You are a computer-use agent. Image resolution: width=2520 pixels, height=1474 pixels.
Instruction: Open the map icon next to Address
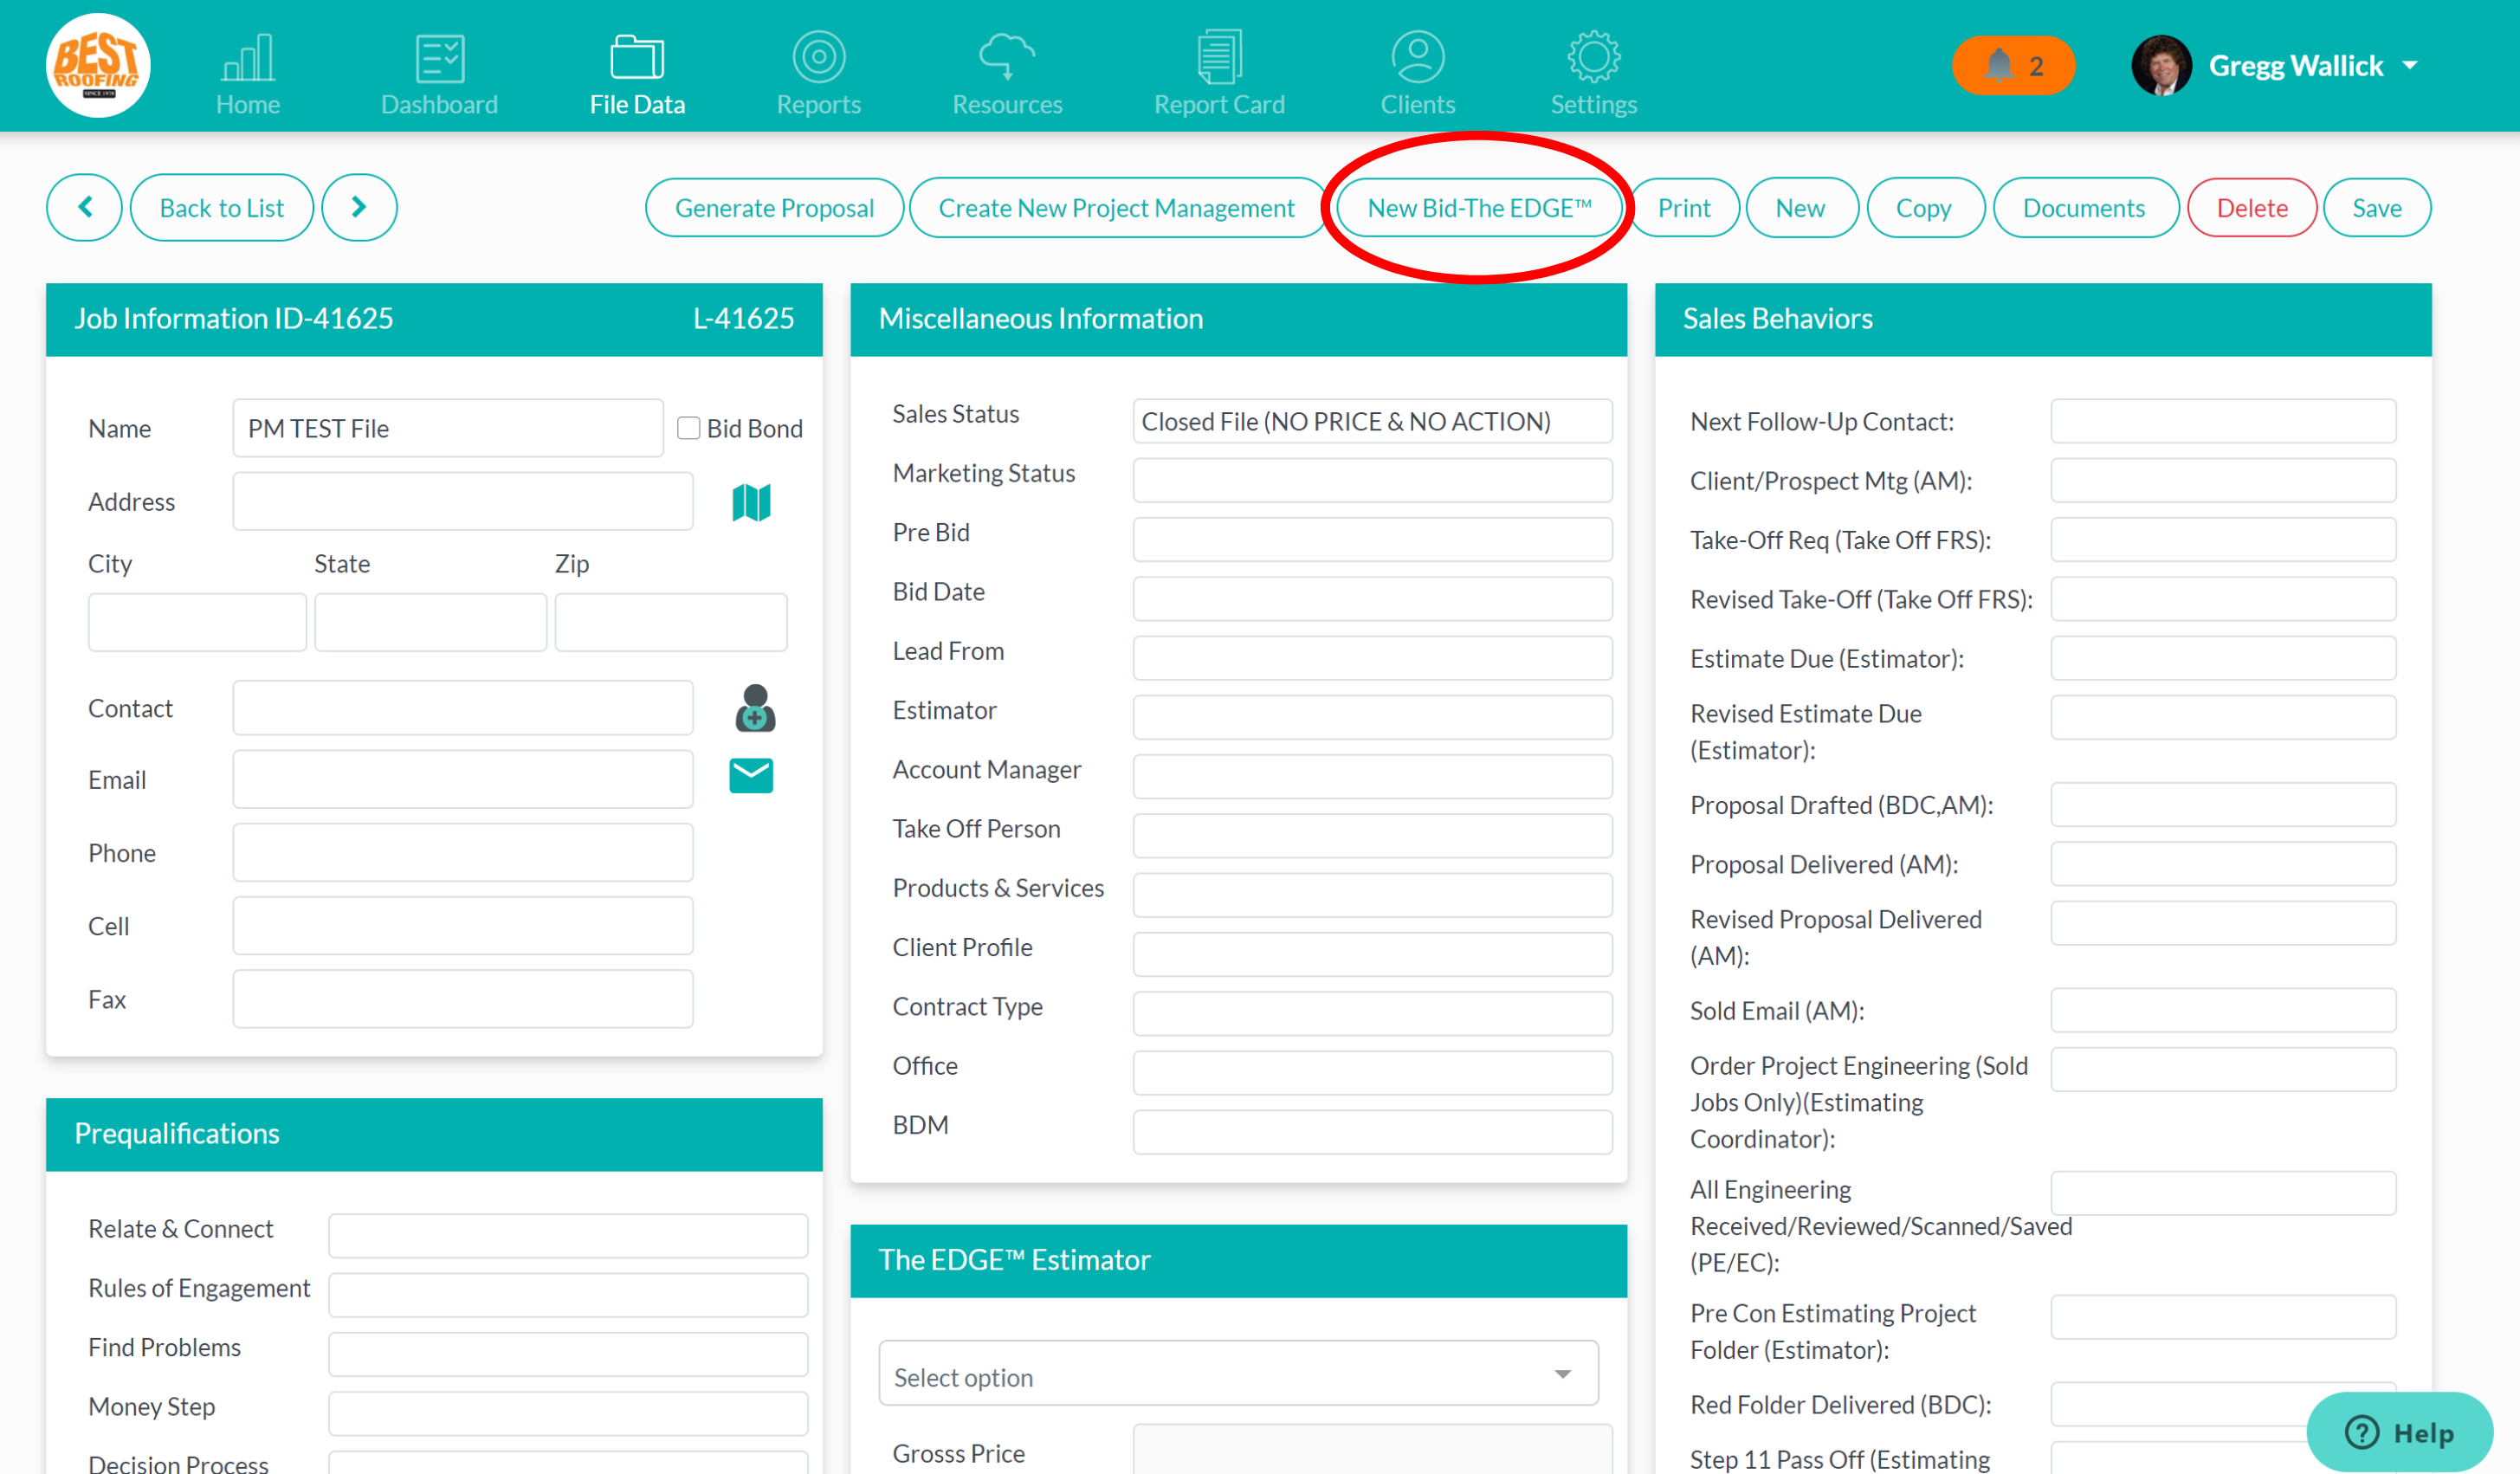coord(752,502)
